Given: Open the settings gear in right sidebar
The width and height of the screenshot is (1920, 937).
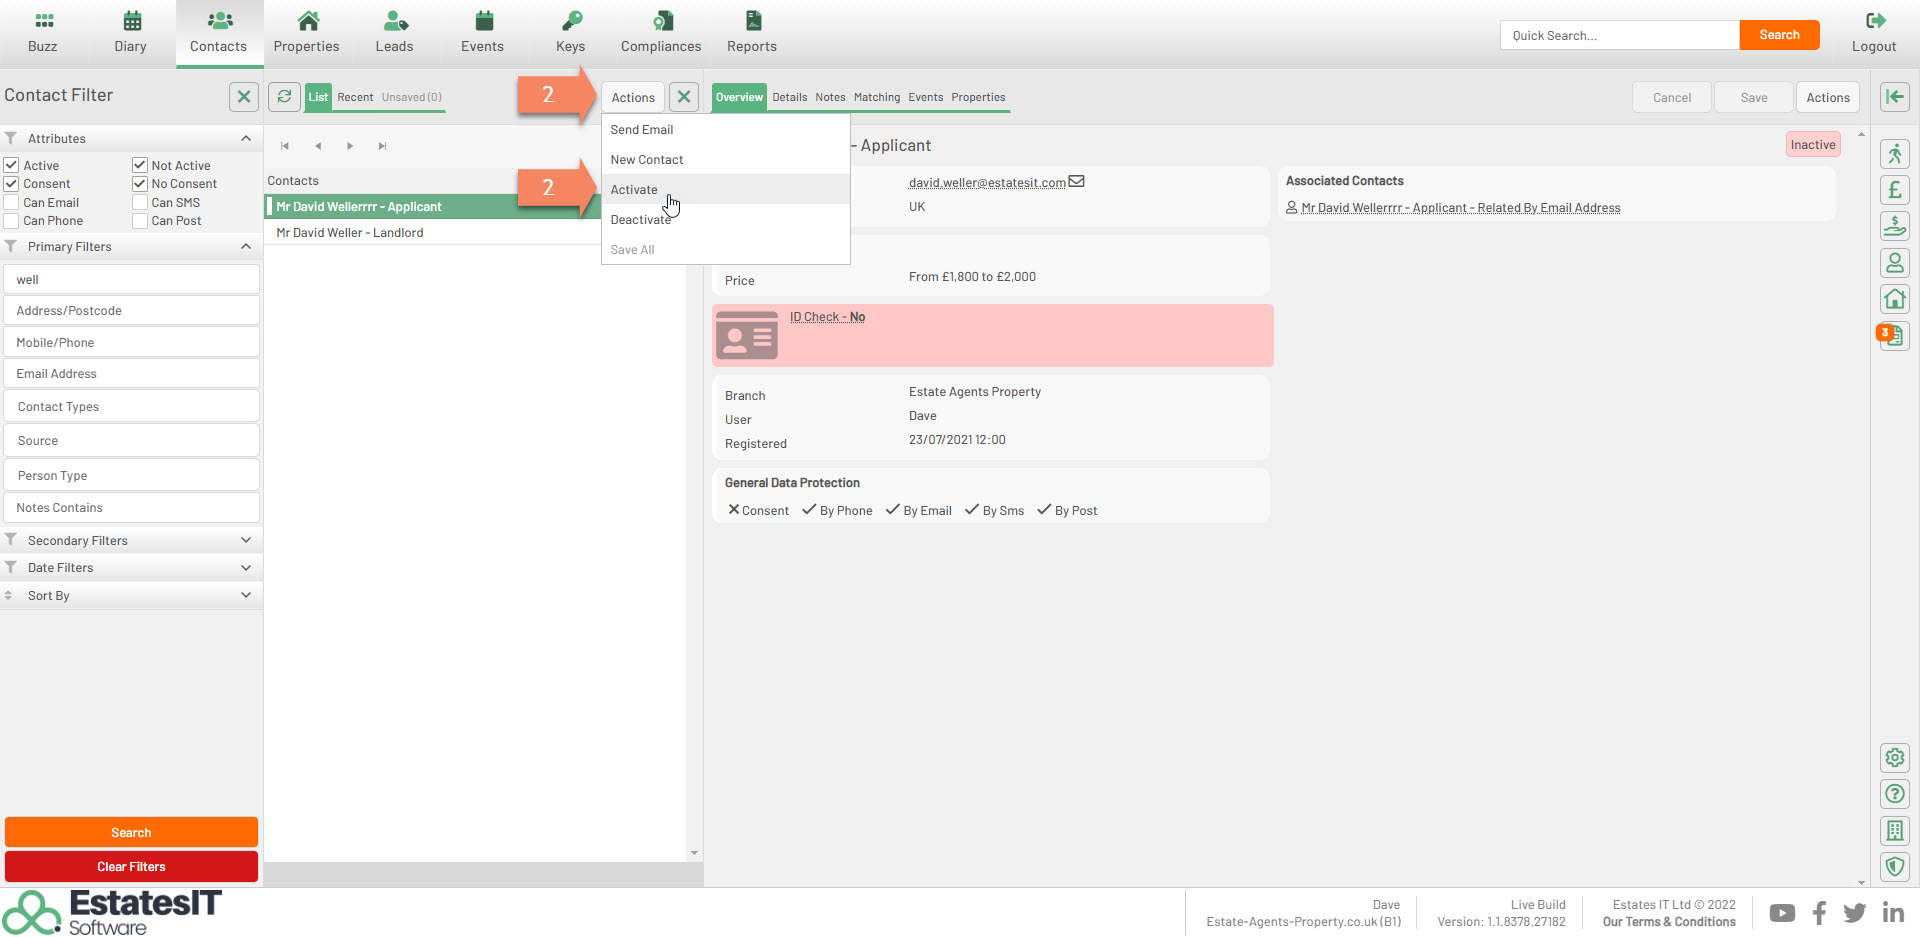Looking at the screenshot, I should [x=1894, y=758].
